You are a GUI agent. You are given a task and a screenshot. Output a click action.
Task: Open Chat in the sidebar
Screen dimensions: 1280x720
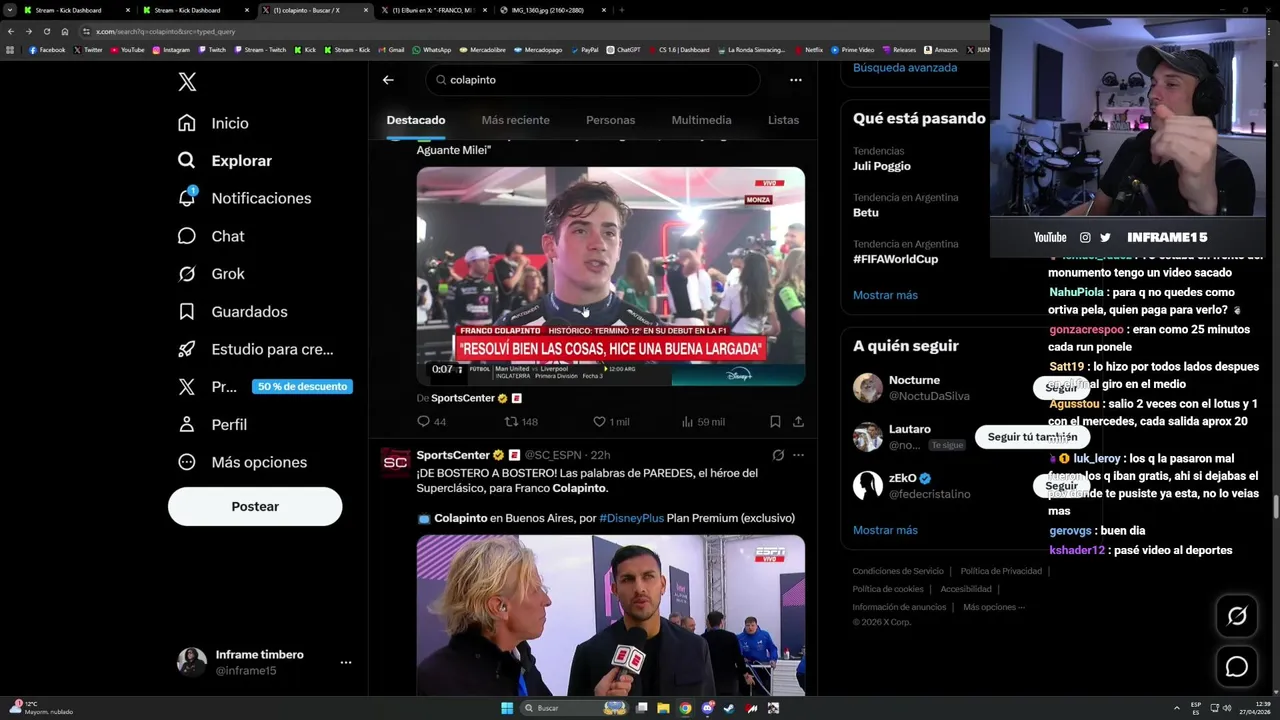pyautogui.click(x=210, y=236)
